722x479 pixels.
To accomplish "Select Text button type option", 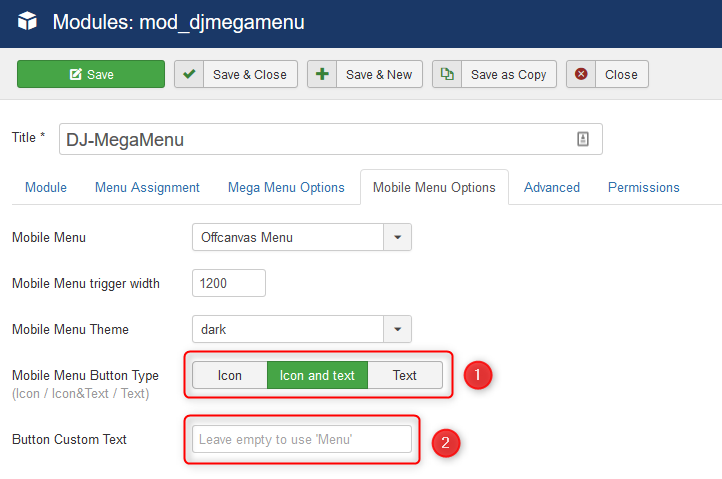I will click(x=405, y=375).
